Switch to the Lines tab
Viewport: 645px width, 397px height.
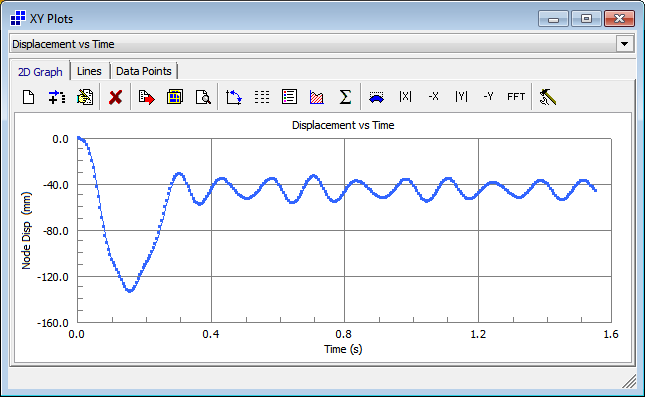pyautogui.click(x=89, y=71)
